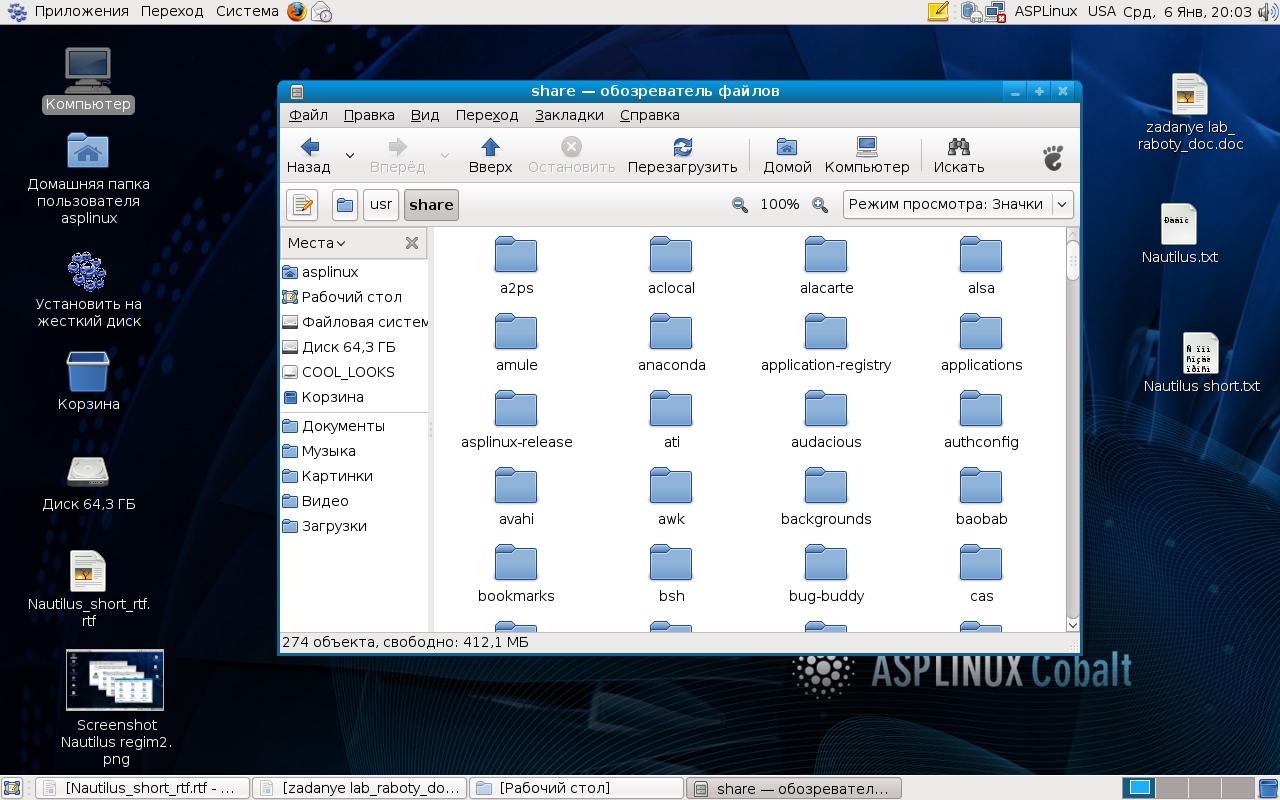Open Система menu in top panel
Viewport: 1280px width, 800px height.
click(247, 11)
